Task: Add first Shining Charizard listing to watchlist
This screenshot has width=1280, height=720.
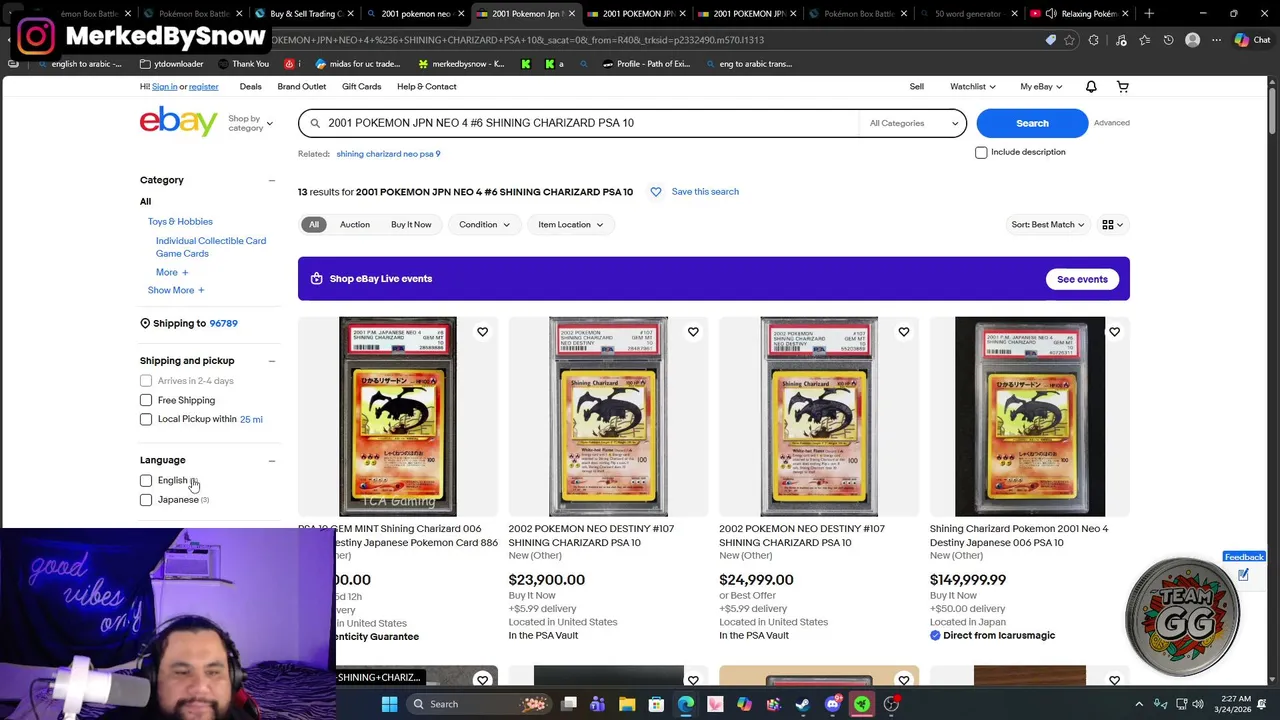Action: click(482, 332)
